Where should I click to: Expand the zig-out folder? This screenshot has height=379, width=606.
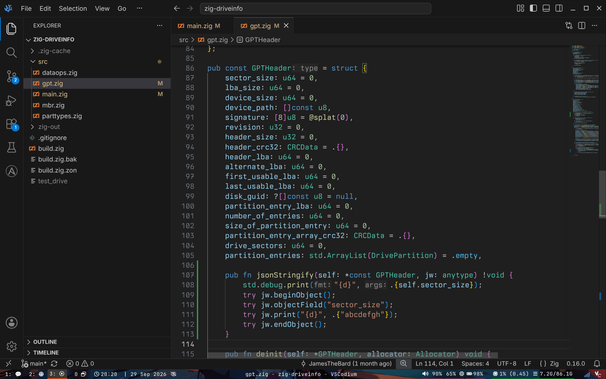point(97,127)
